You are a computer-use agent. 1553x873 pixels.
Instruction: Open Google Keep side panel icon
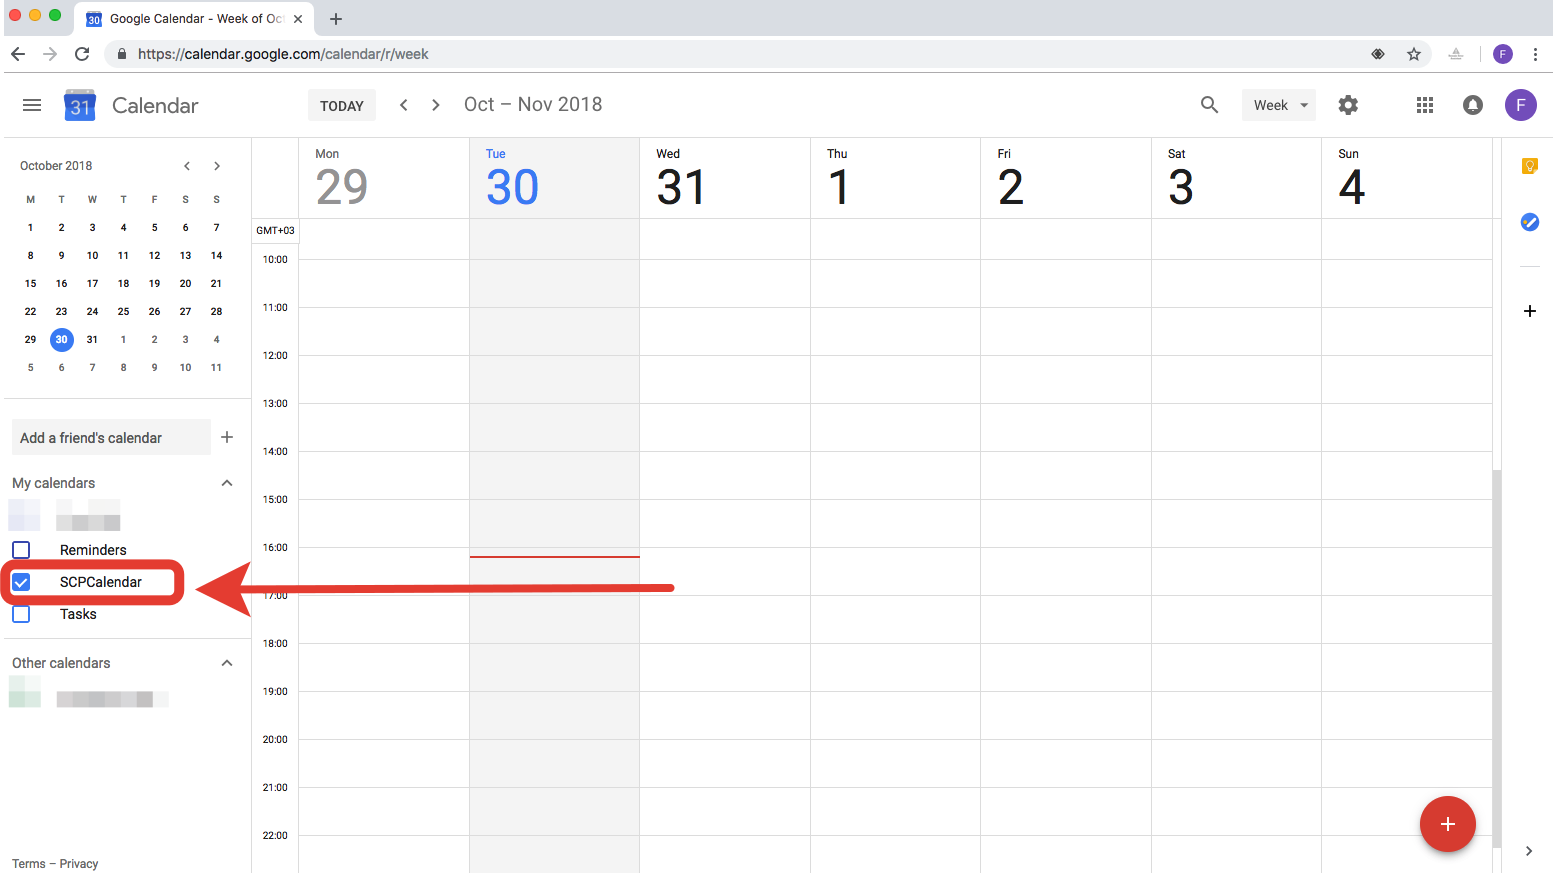[x=1529, y=166]
